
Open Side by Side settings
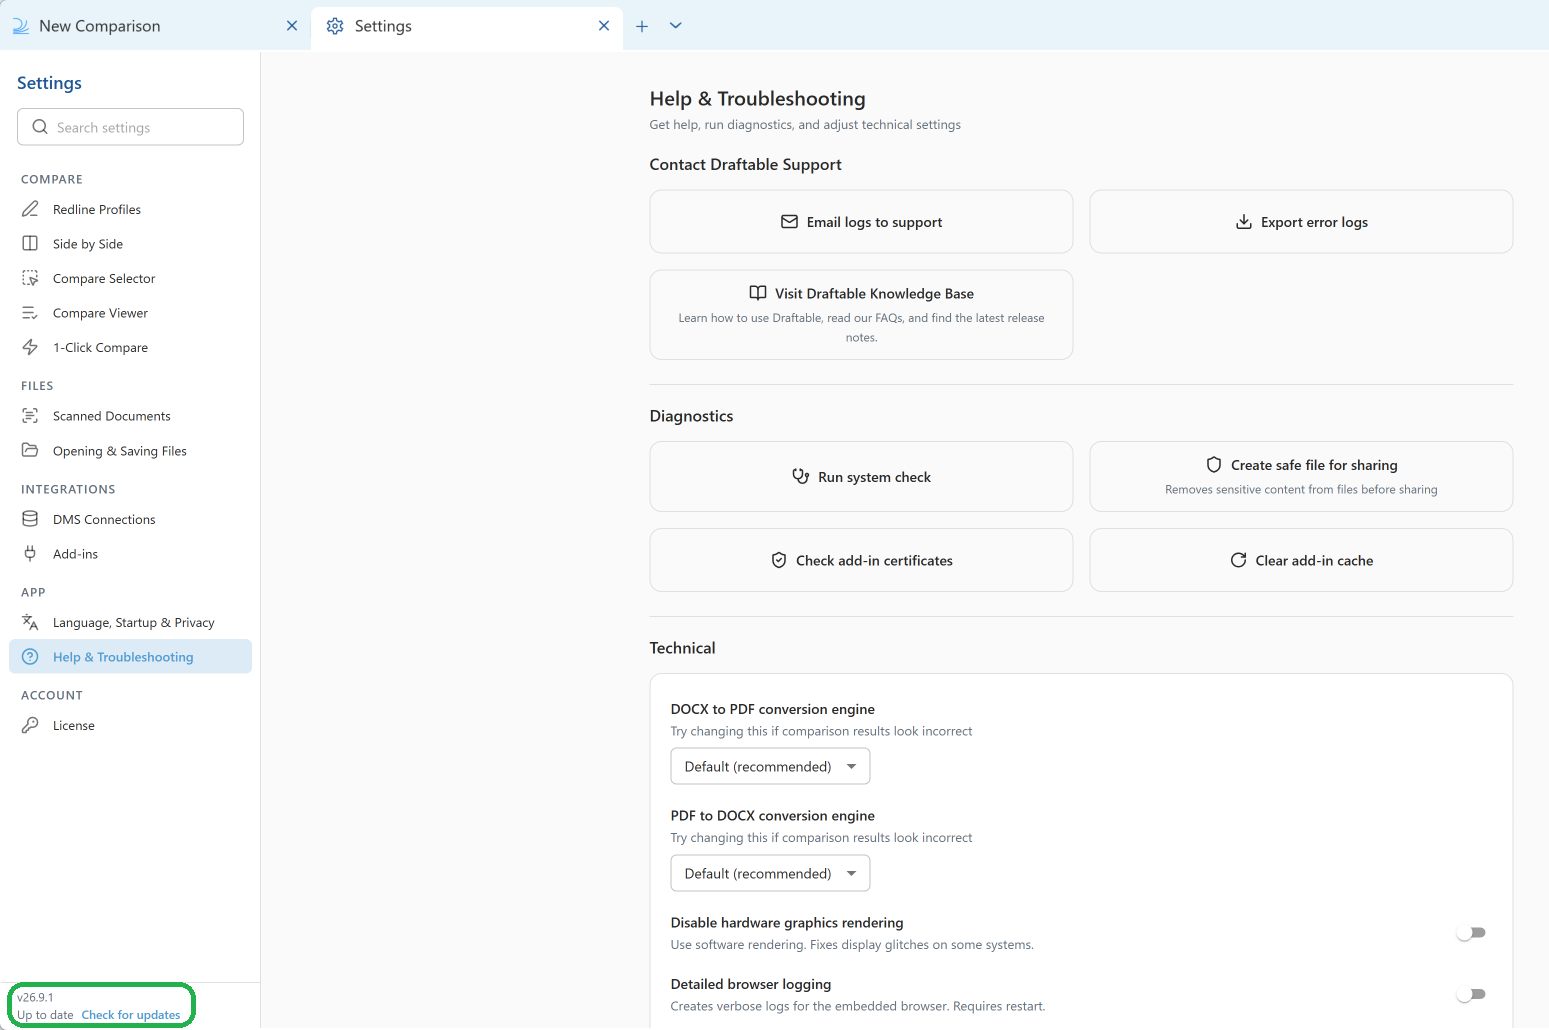click(130, 244)
